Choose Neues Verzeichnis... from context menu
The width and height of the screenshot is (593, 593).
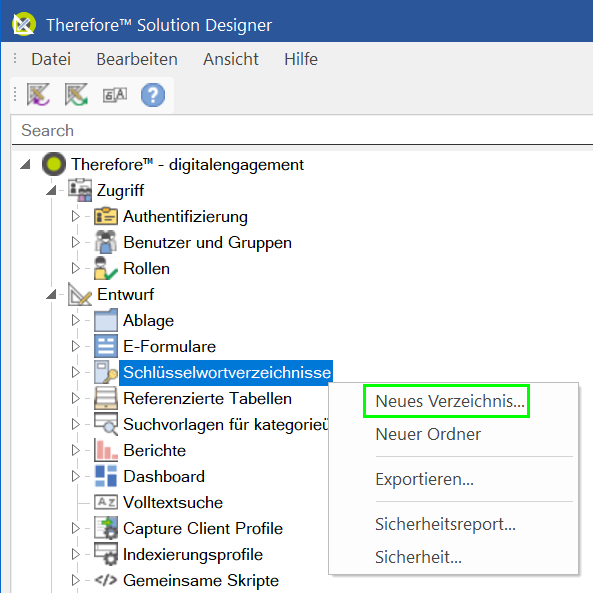click(450, 401)
